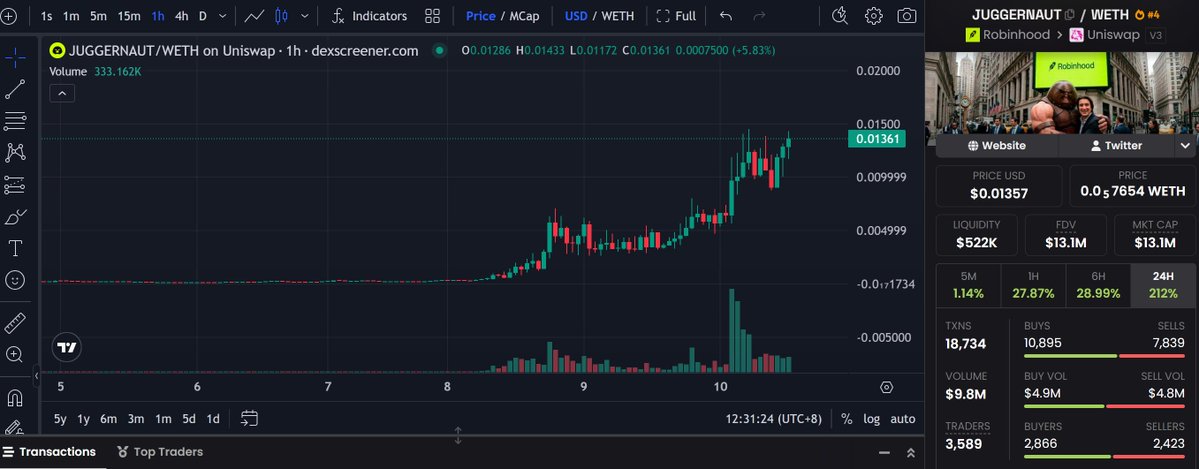
Task: Open the emoji icons tool
Action: point(15,280)
